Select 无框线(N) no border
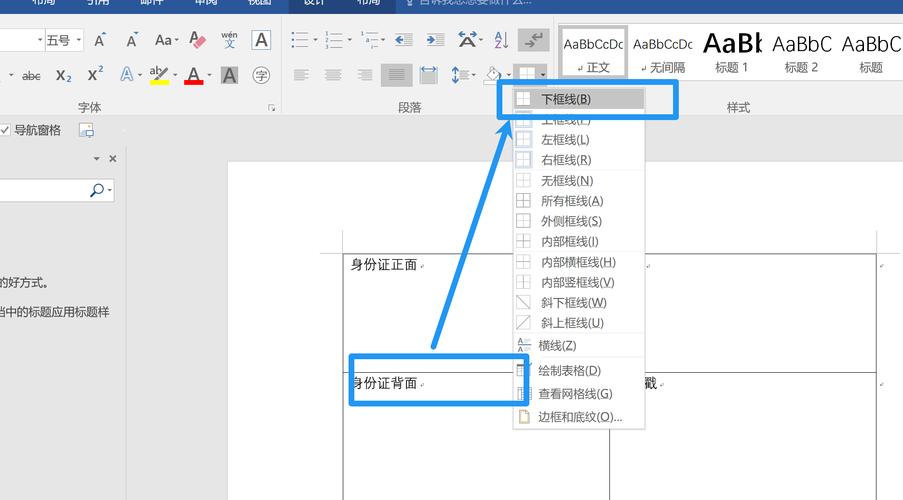This screenshot has width=903, height=500. [579, 181]
